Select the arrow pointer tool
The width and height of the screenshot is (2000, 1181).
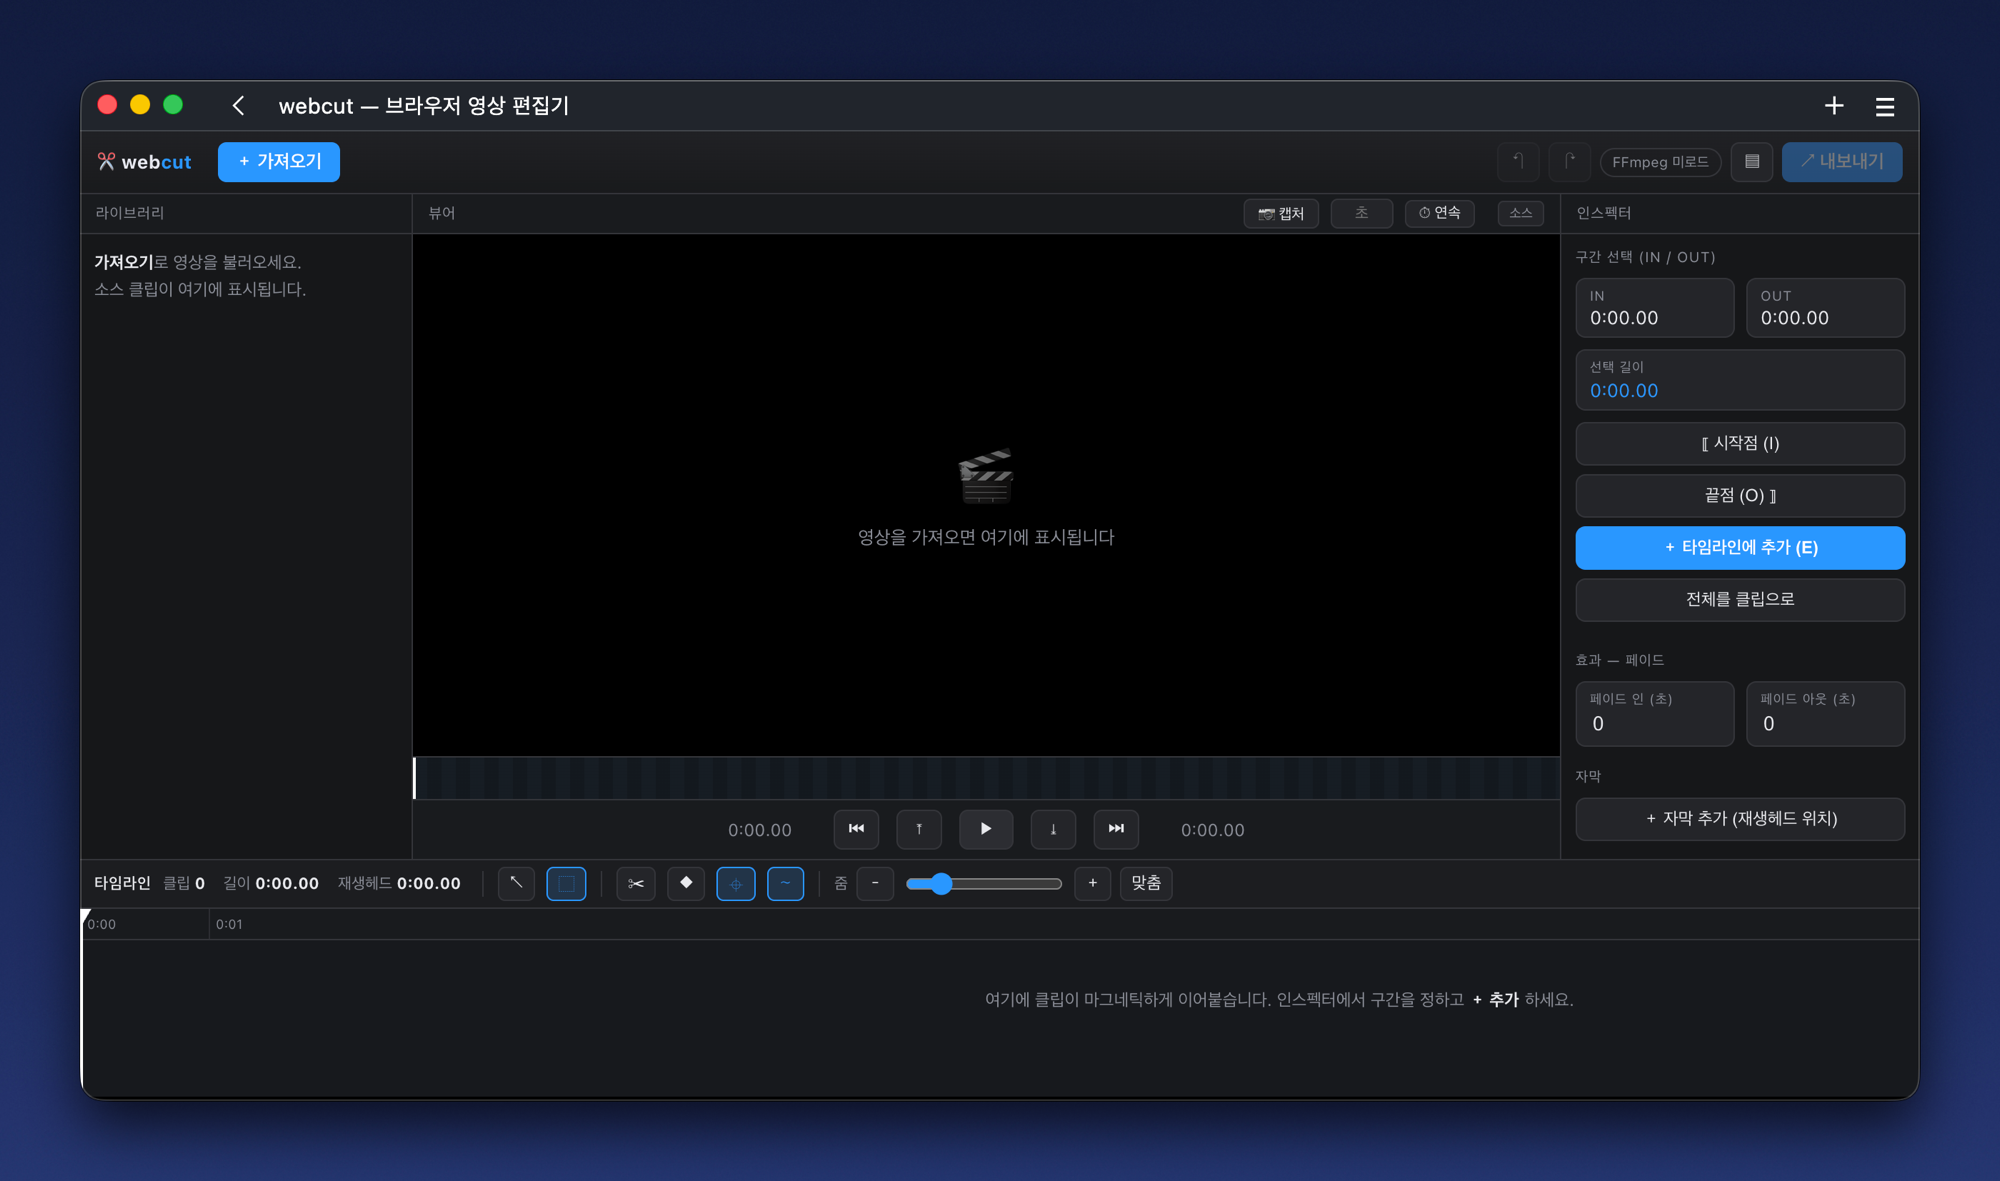pos(516,884)
